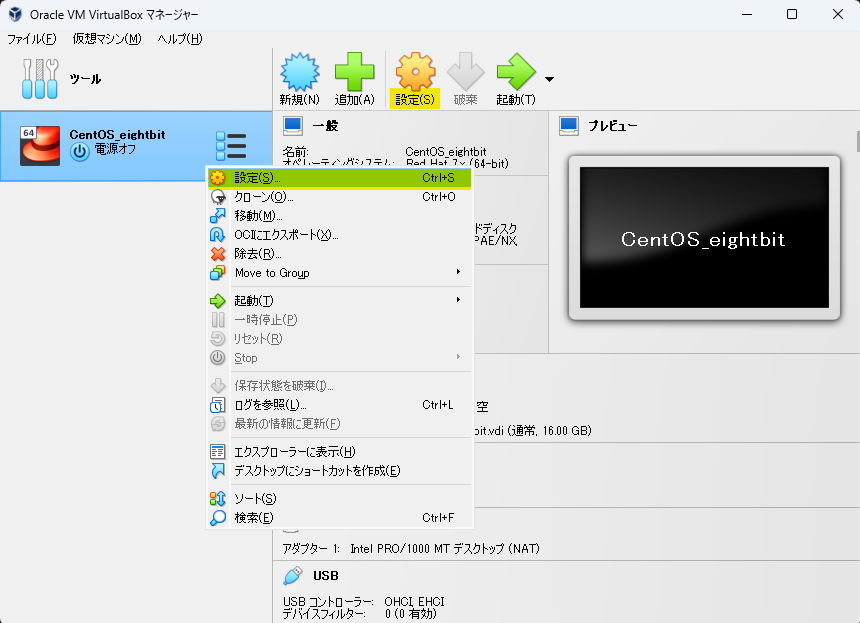The height and width of the screenshot is (623, 860).
Task: Click 保存状態を破棄(I)... menu entry
Action: point(340,386)
